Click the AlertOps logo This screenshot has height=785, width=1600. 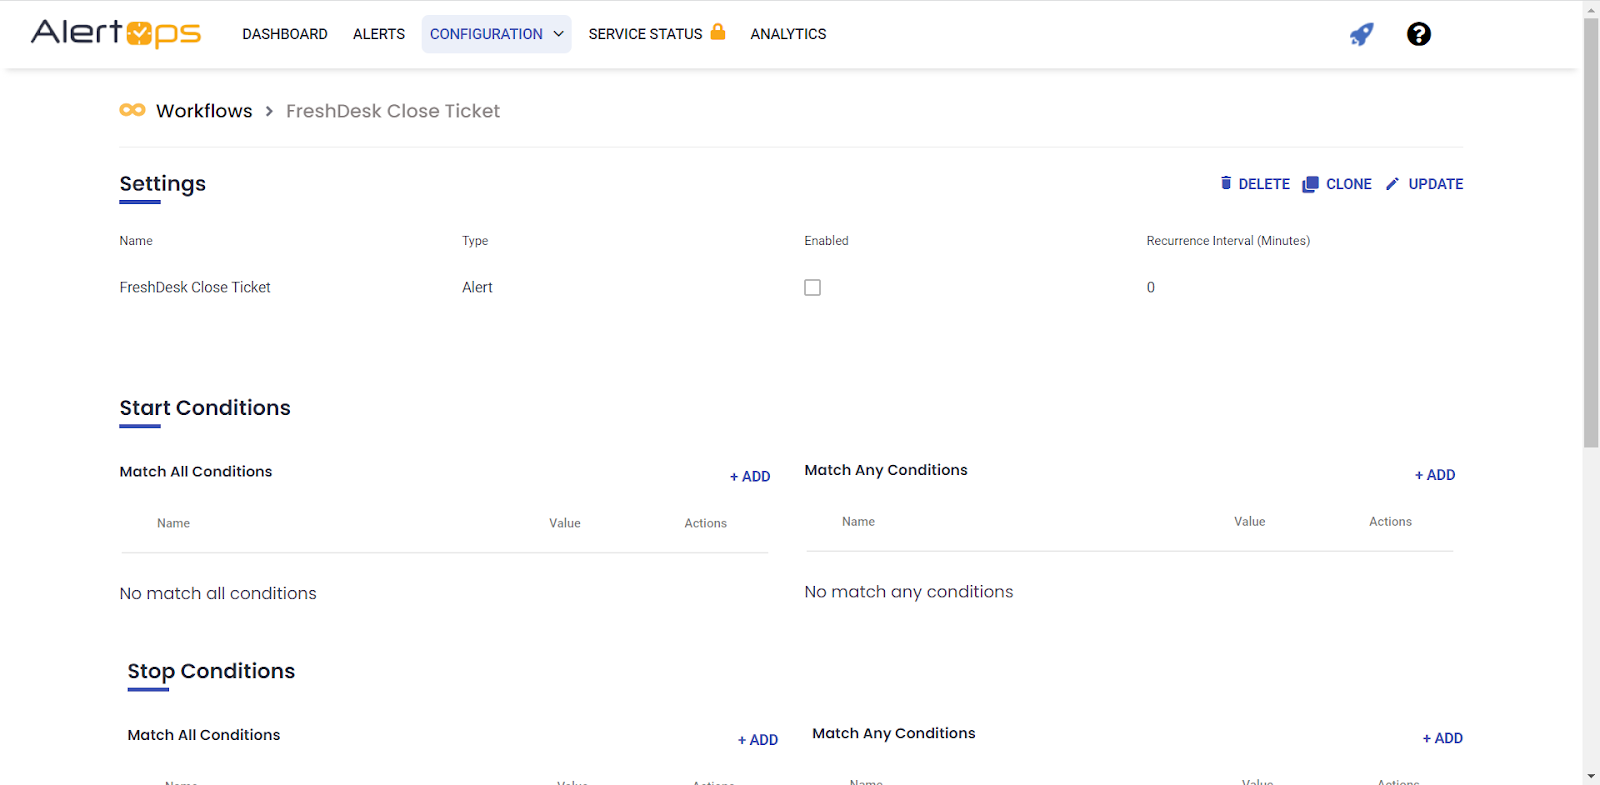tap(116, 33)
